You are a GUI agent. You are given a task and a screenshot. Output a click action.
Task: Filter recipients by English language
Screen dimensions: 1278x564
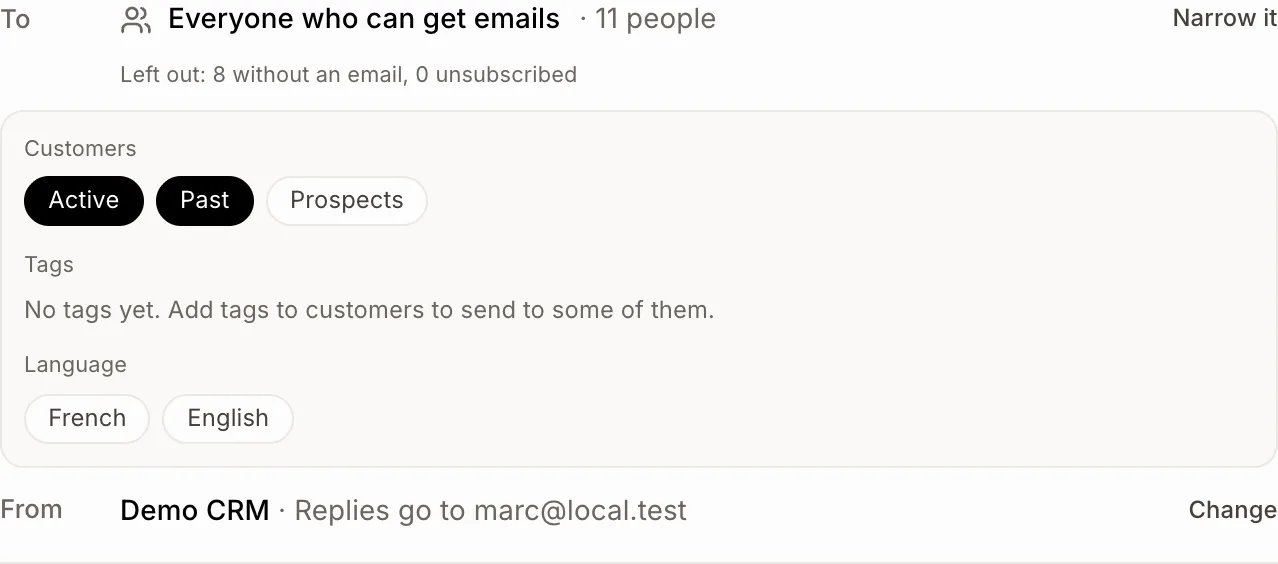click(228, 418)
